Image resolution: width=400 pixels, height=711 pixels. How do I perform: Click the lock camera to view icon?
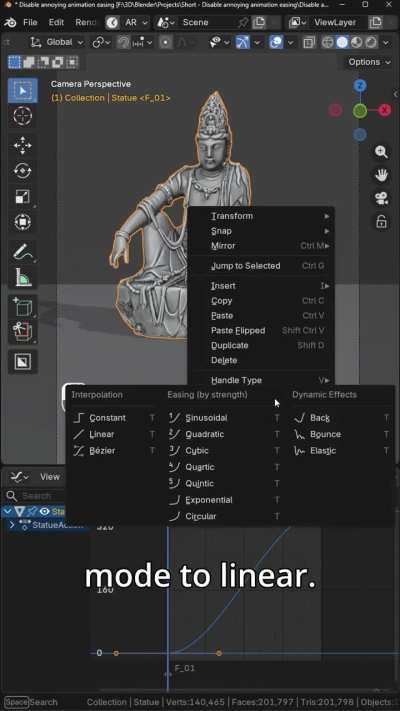click(x=381, y=222)
